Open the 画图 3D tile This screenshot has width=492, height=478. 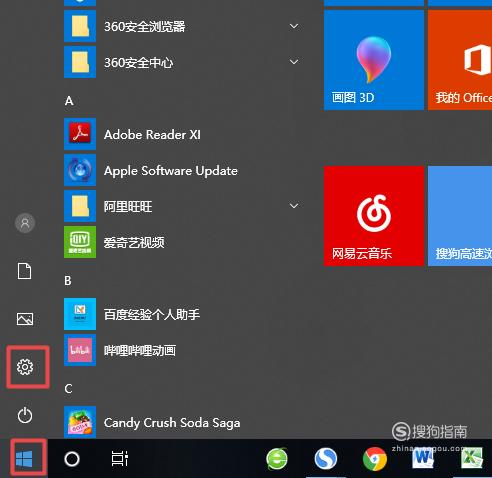coord(374,60)
